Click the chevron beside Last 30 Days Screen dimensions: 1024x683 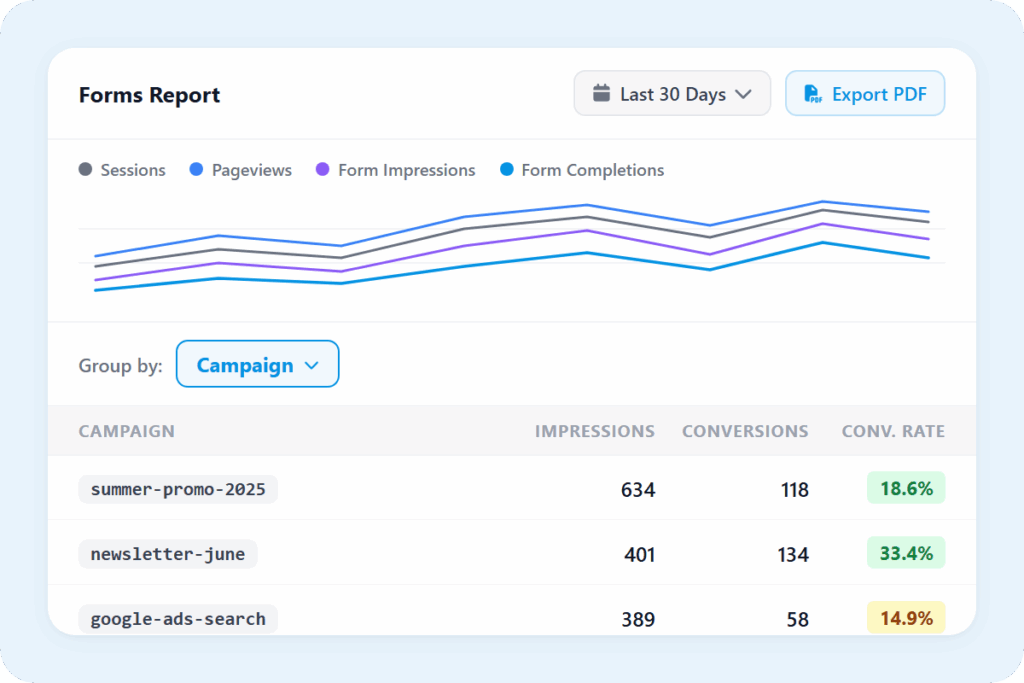743,94
